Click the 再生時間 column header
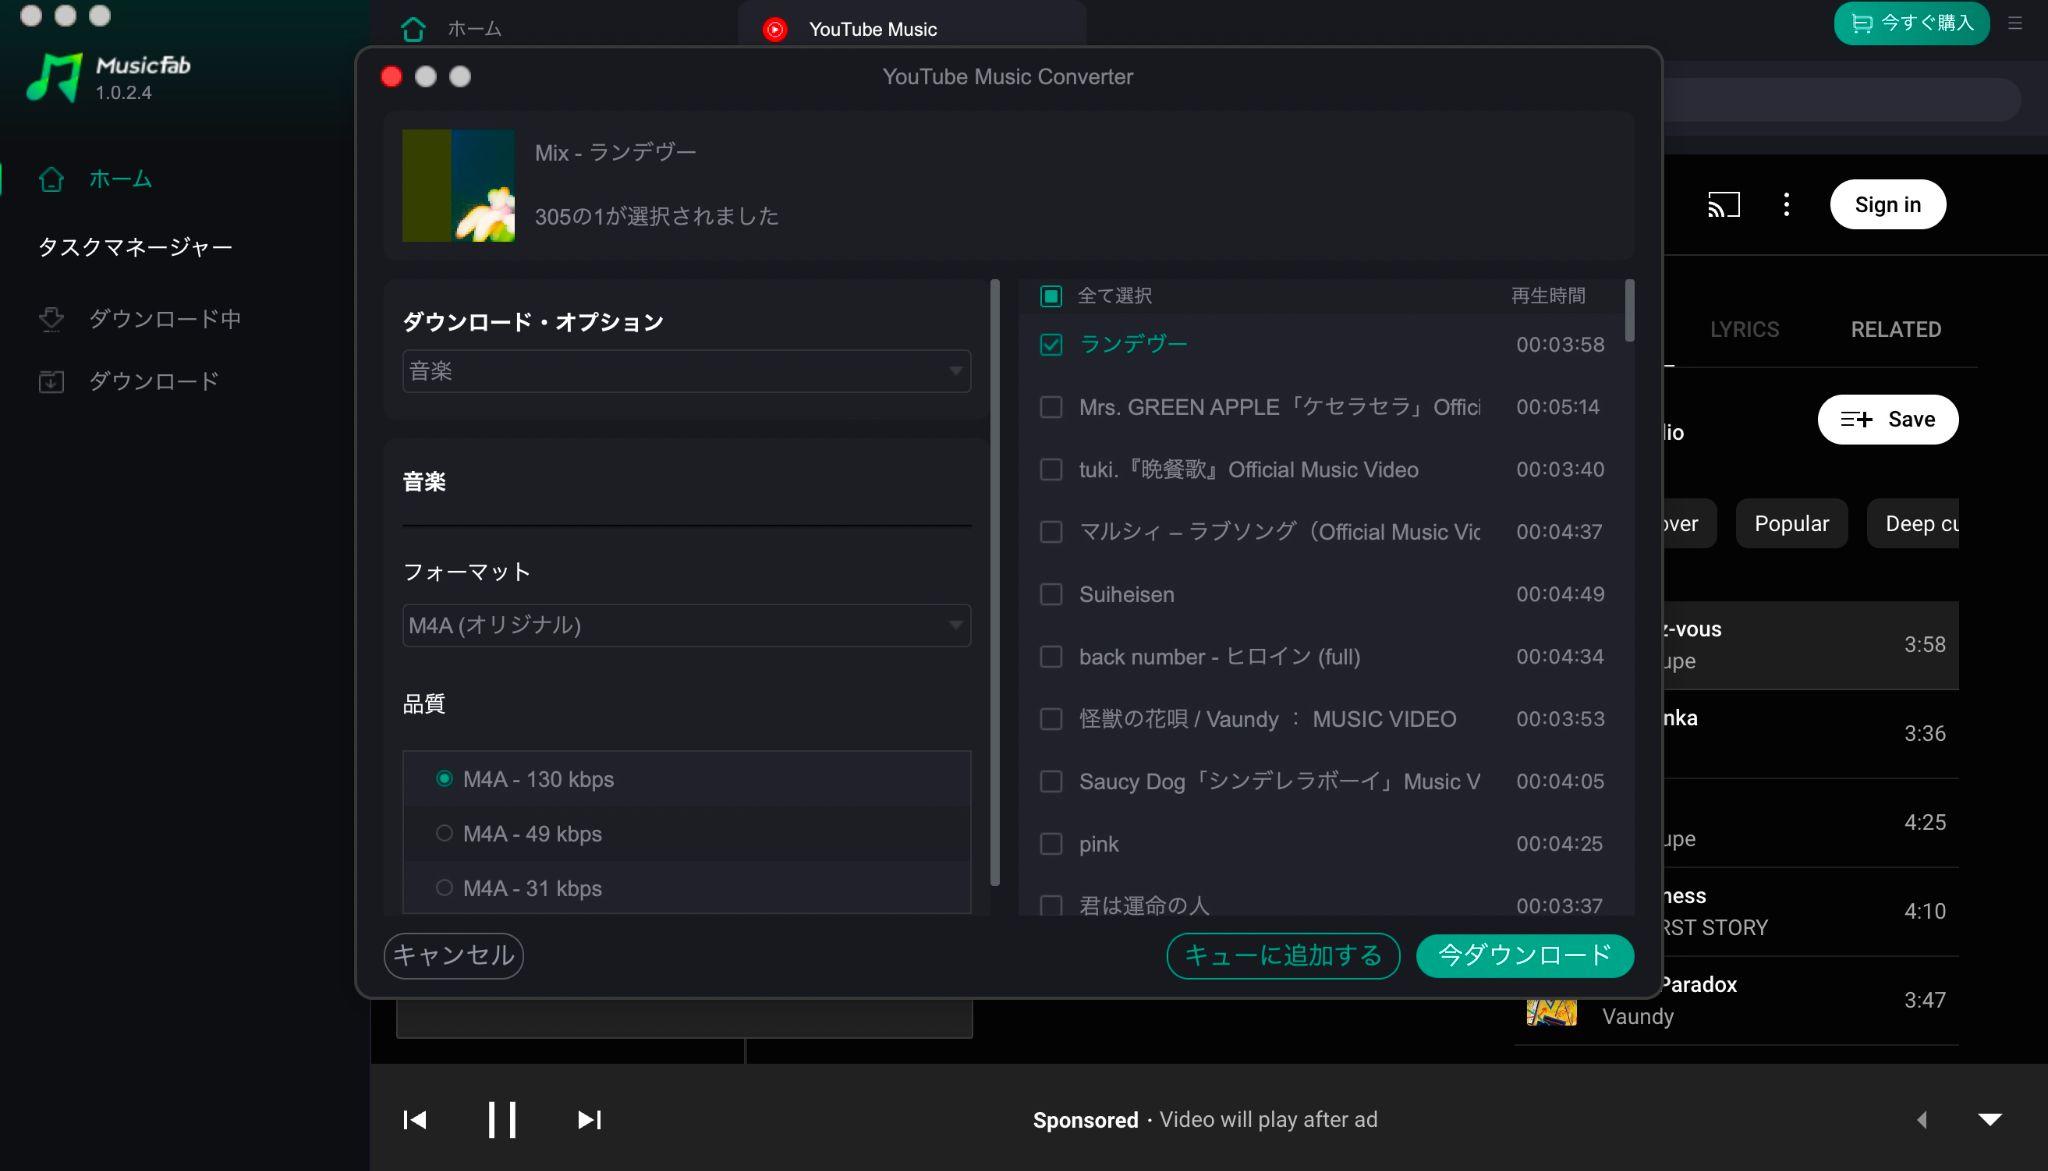Viewport: 2048px width, 1171px height. point(1548,296)
